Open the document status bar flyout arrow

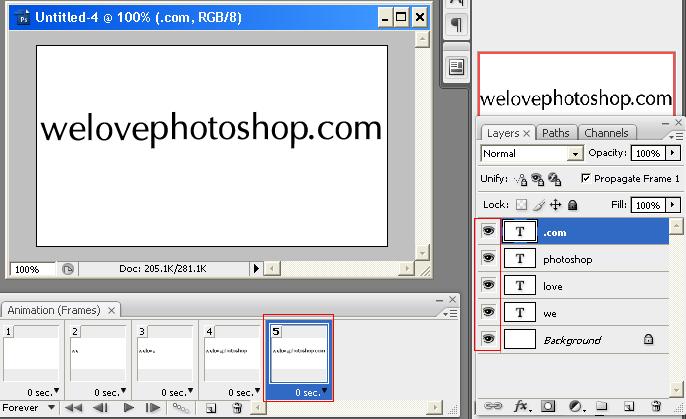pyautogui.click(x=256, y=269)
